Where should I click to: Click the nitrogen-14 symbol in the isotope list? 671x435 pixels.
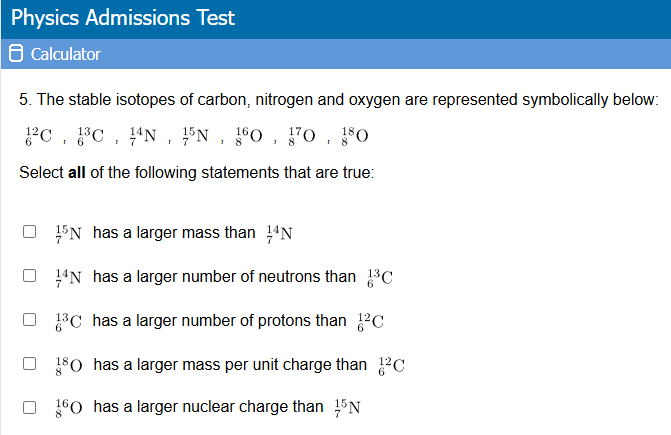click(143, 136)
